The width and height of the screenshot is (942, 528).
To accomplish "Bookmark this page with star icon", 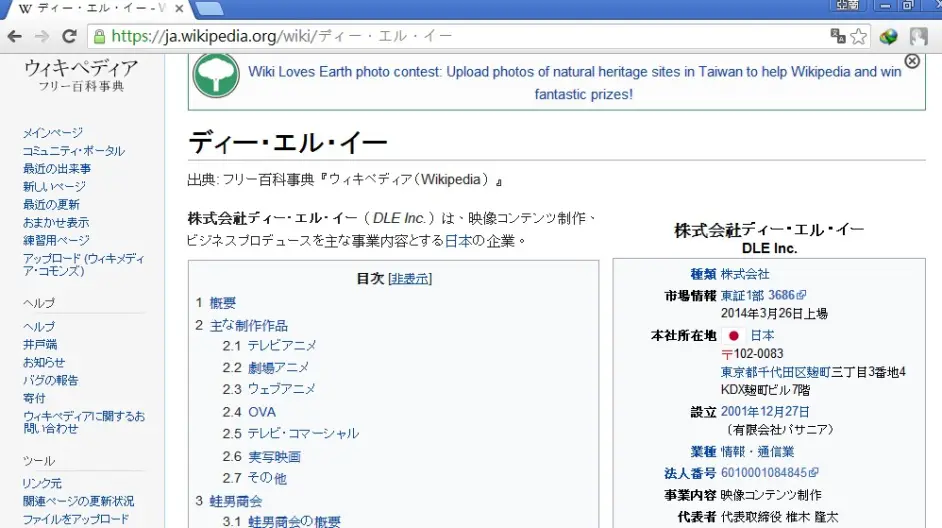I will tap(858, 37).
